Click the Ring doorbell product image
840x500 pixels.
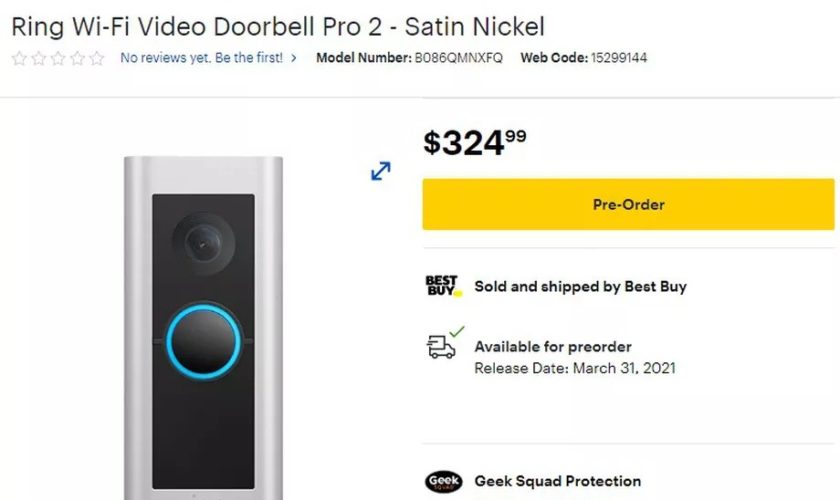[x=204, y=328]
